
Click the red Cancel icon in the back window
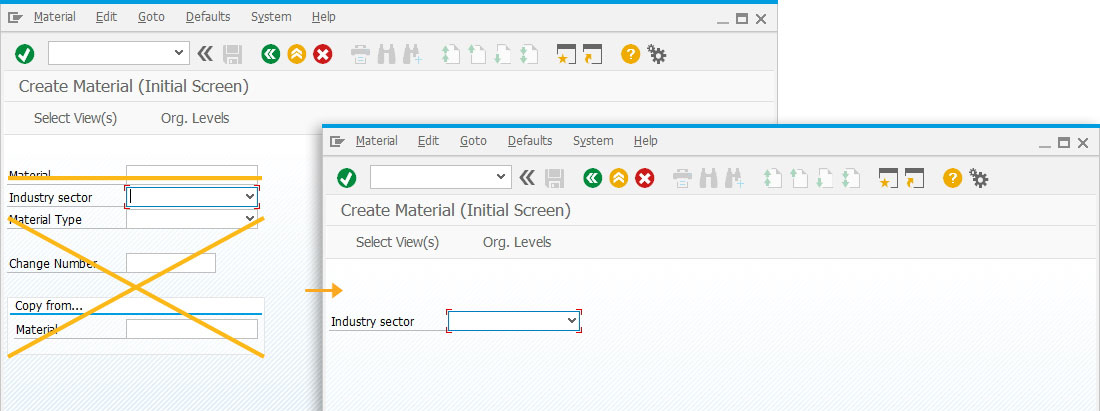pyautogui.click(x=323, y=54)
